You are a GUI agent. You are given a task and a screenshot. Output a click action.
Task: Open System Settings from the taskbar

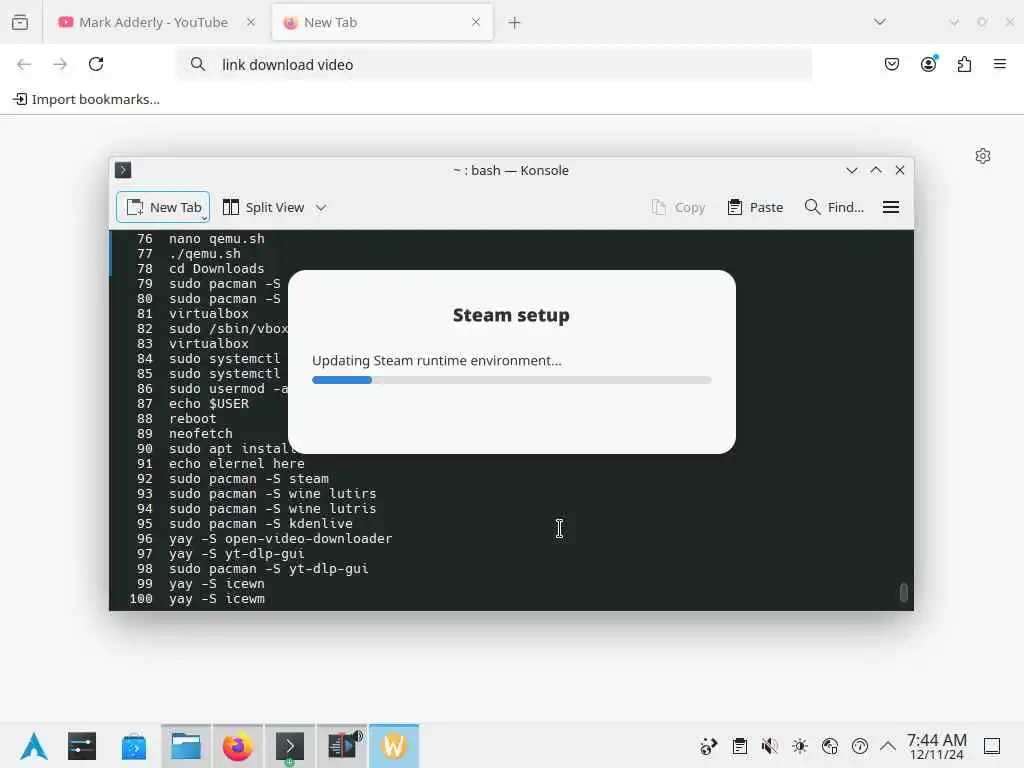click(x=82, y=746)
